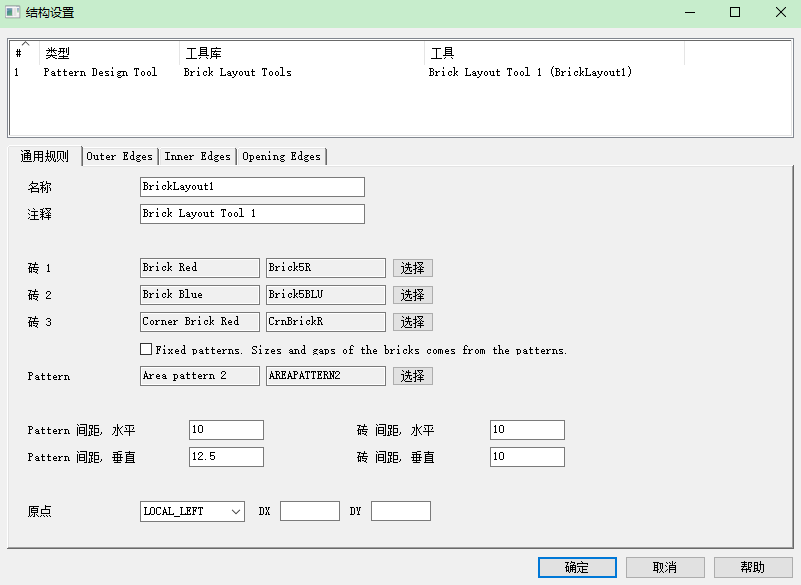801x585 pixels.
Task: Focus 砖 间距 垂直 value field
Action: tap(527, 457)
